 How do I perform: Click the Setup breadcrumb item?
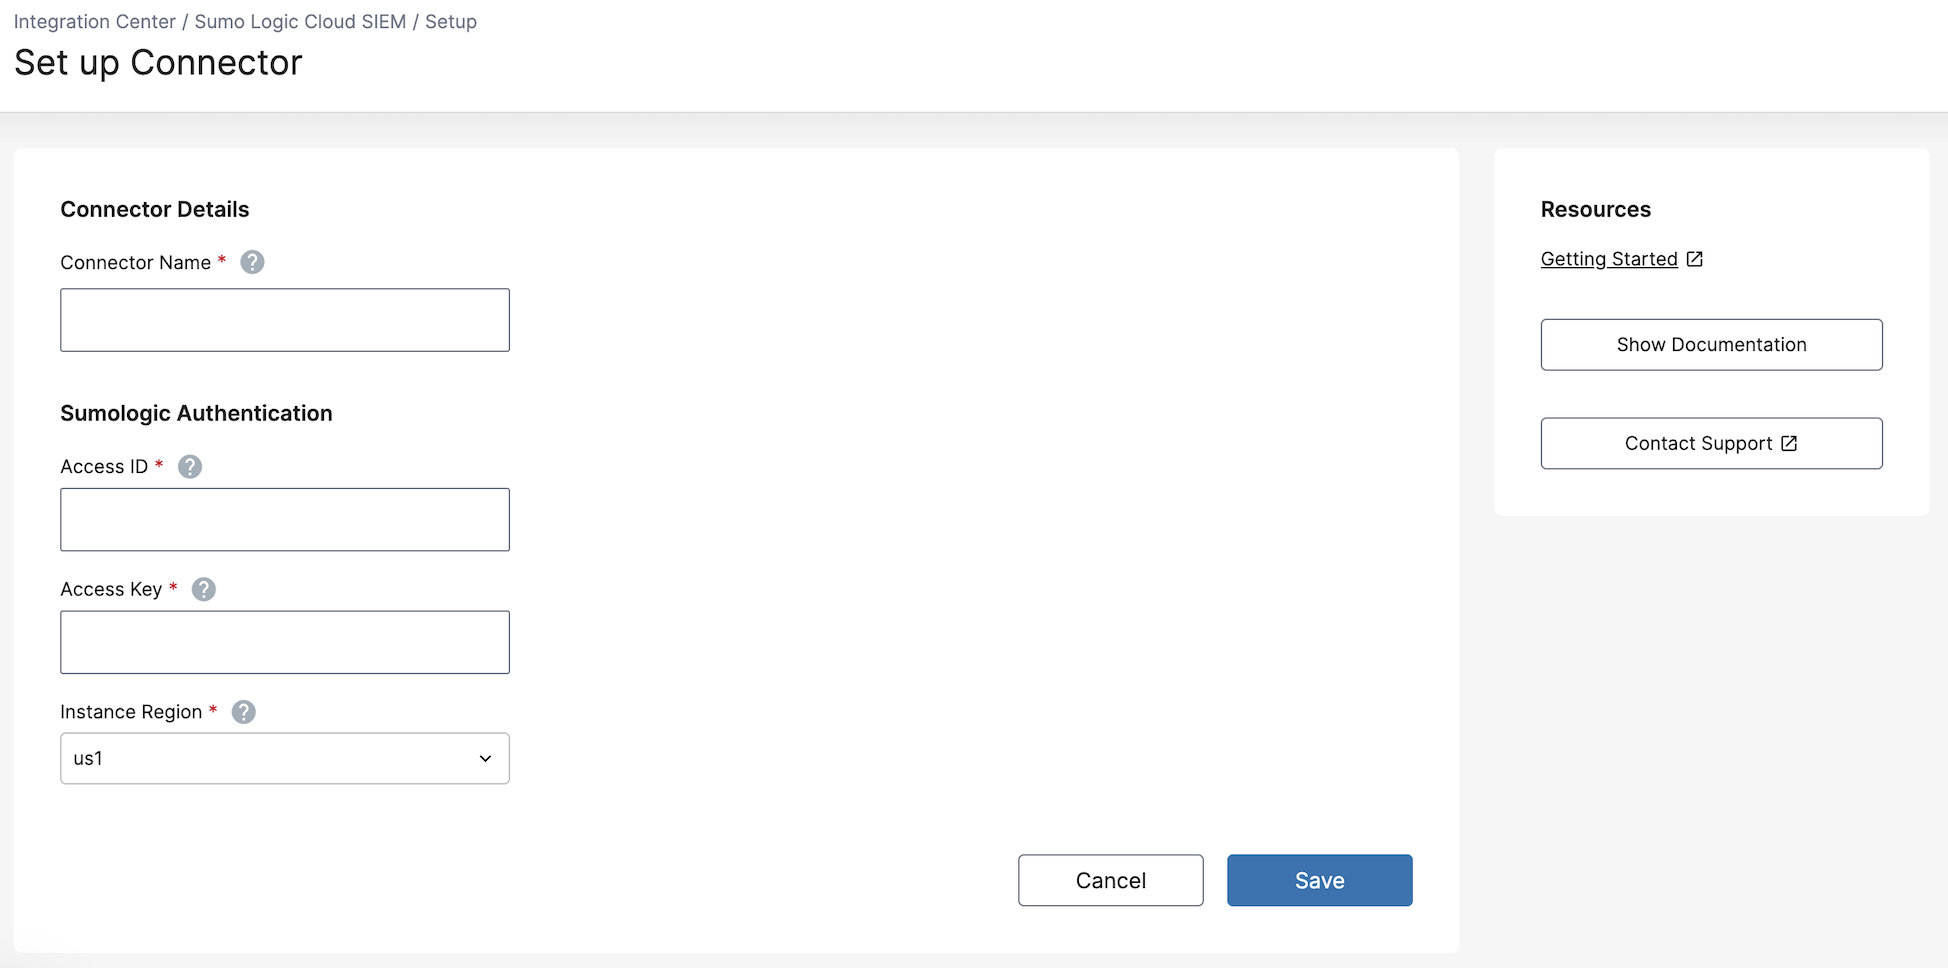point(451,21)
